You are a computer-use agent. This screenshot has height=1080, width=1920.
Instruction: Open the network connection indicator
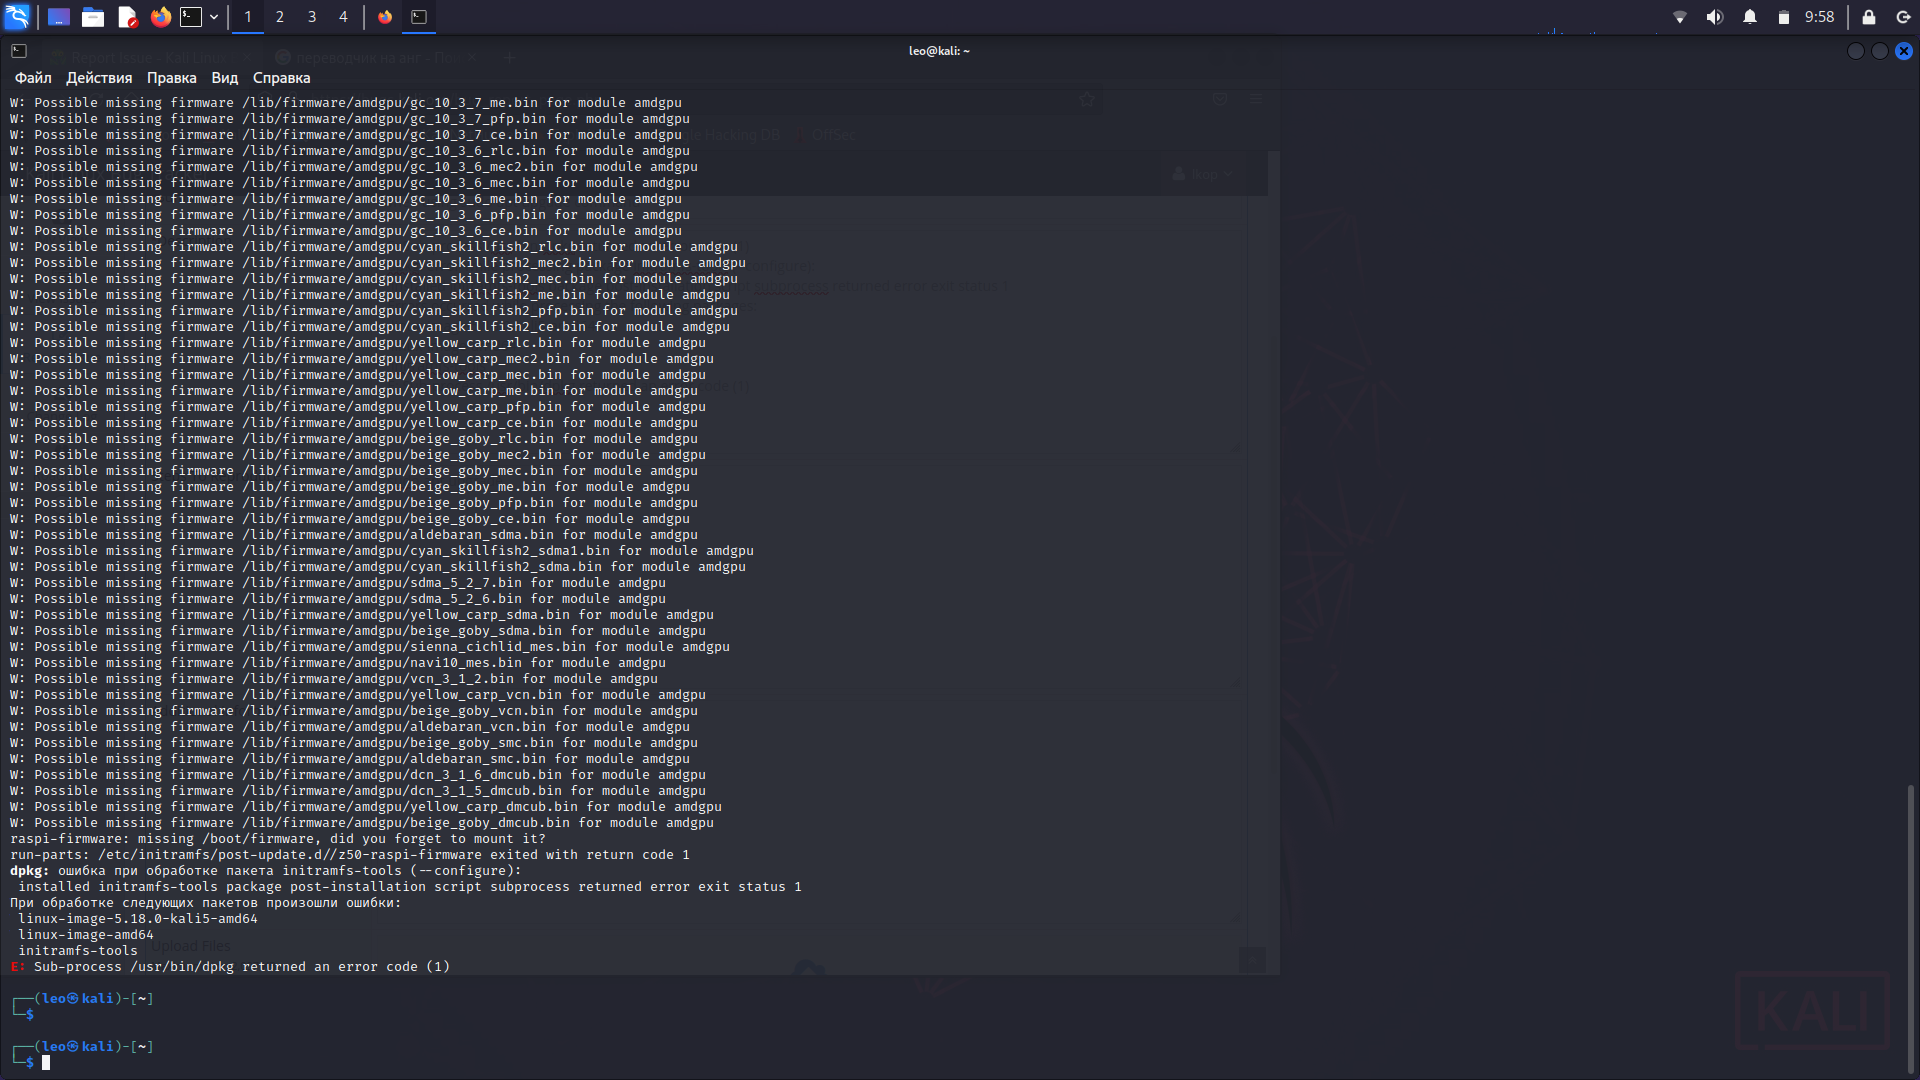point(1680,17)
